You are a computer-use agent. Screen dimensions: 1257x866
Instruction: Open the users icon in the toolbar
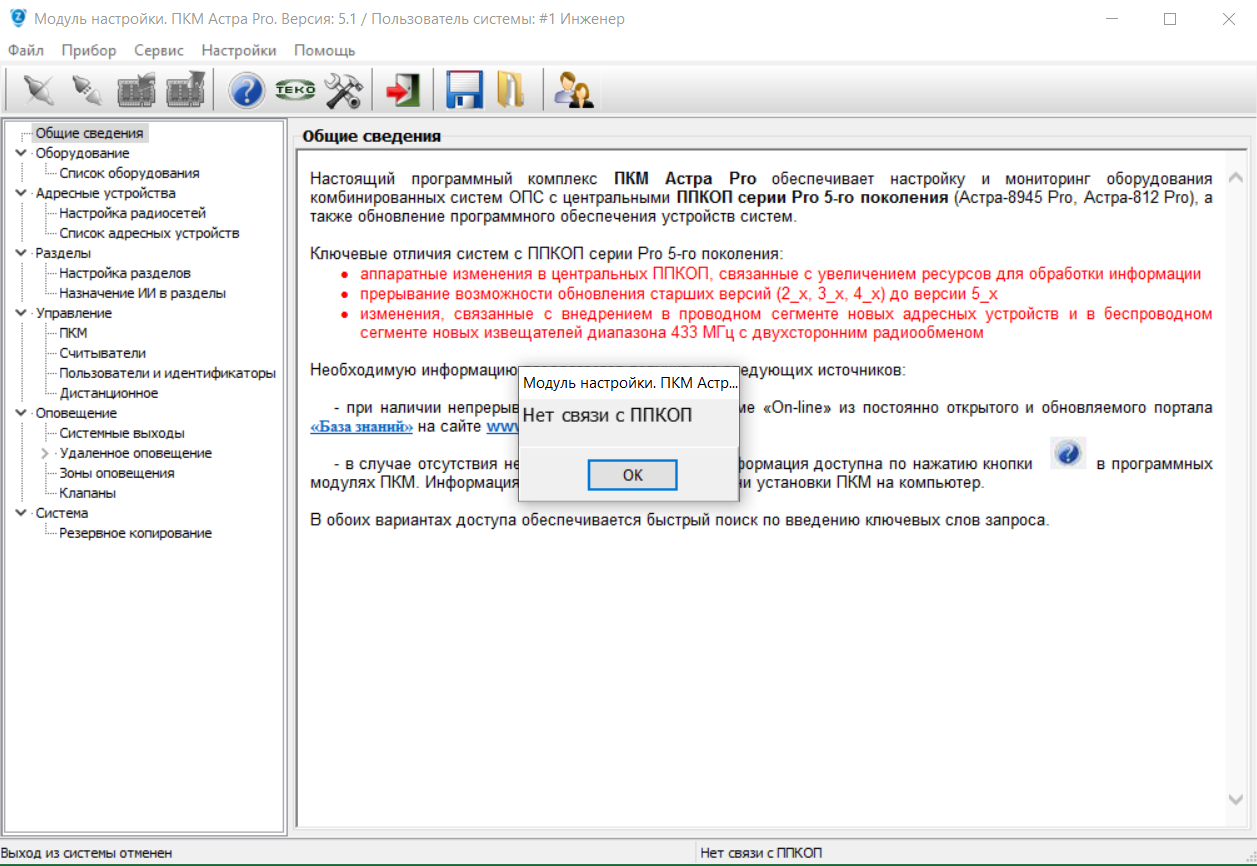pyautogui.click(x=574, y=91)
